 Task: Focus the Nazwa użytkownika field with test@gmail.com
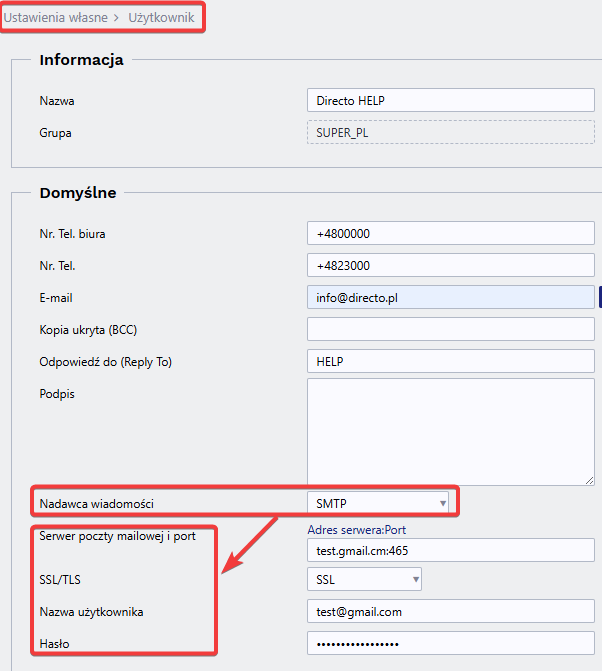[450, 611]
